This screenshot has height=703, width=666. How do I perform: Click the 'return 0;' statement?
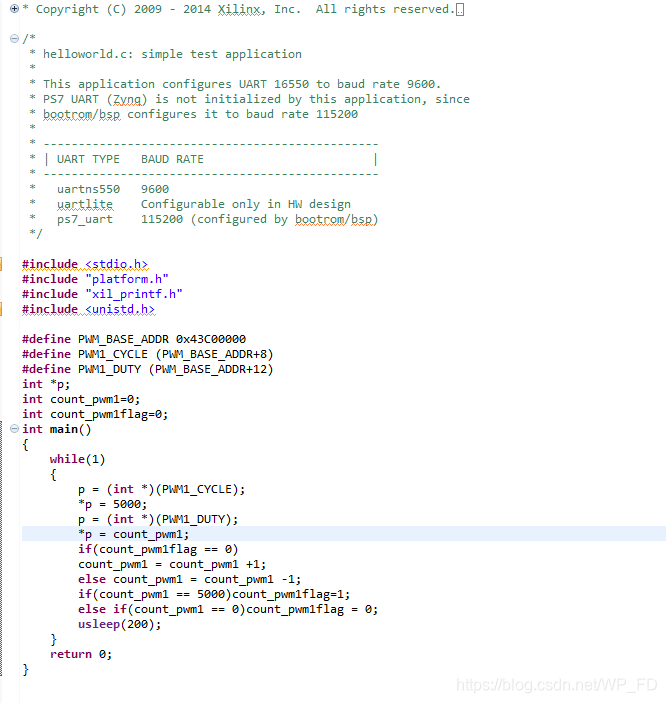tap(81, 654)
